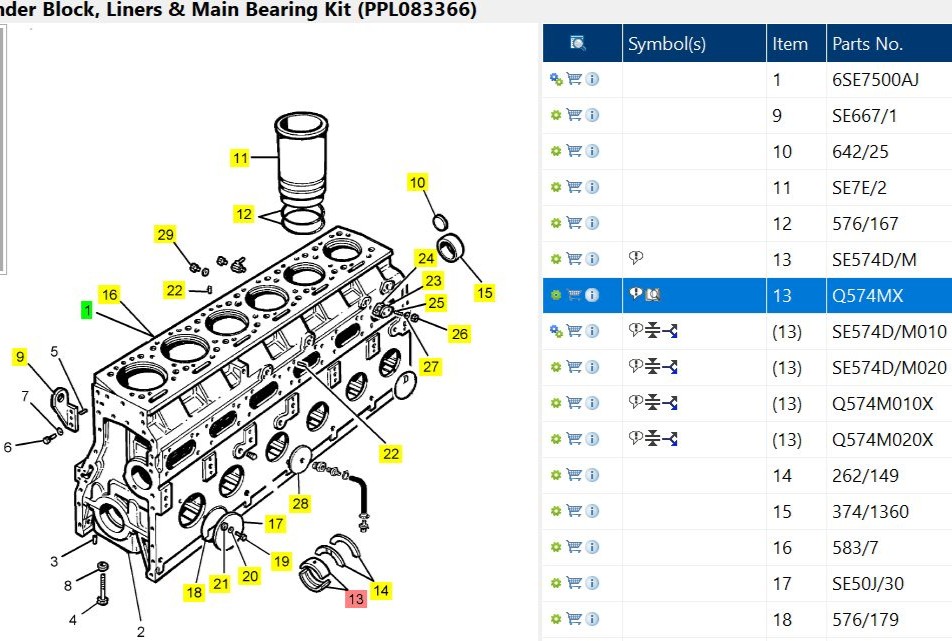This screenshot has height=641, width=952.
Task: Click the branch arrow symbol for Q574M010X
Action: tap(670, 403)
